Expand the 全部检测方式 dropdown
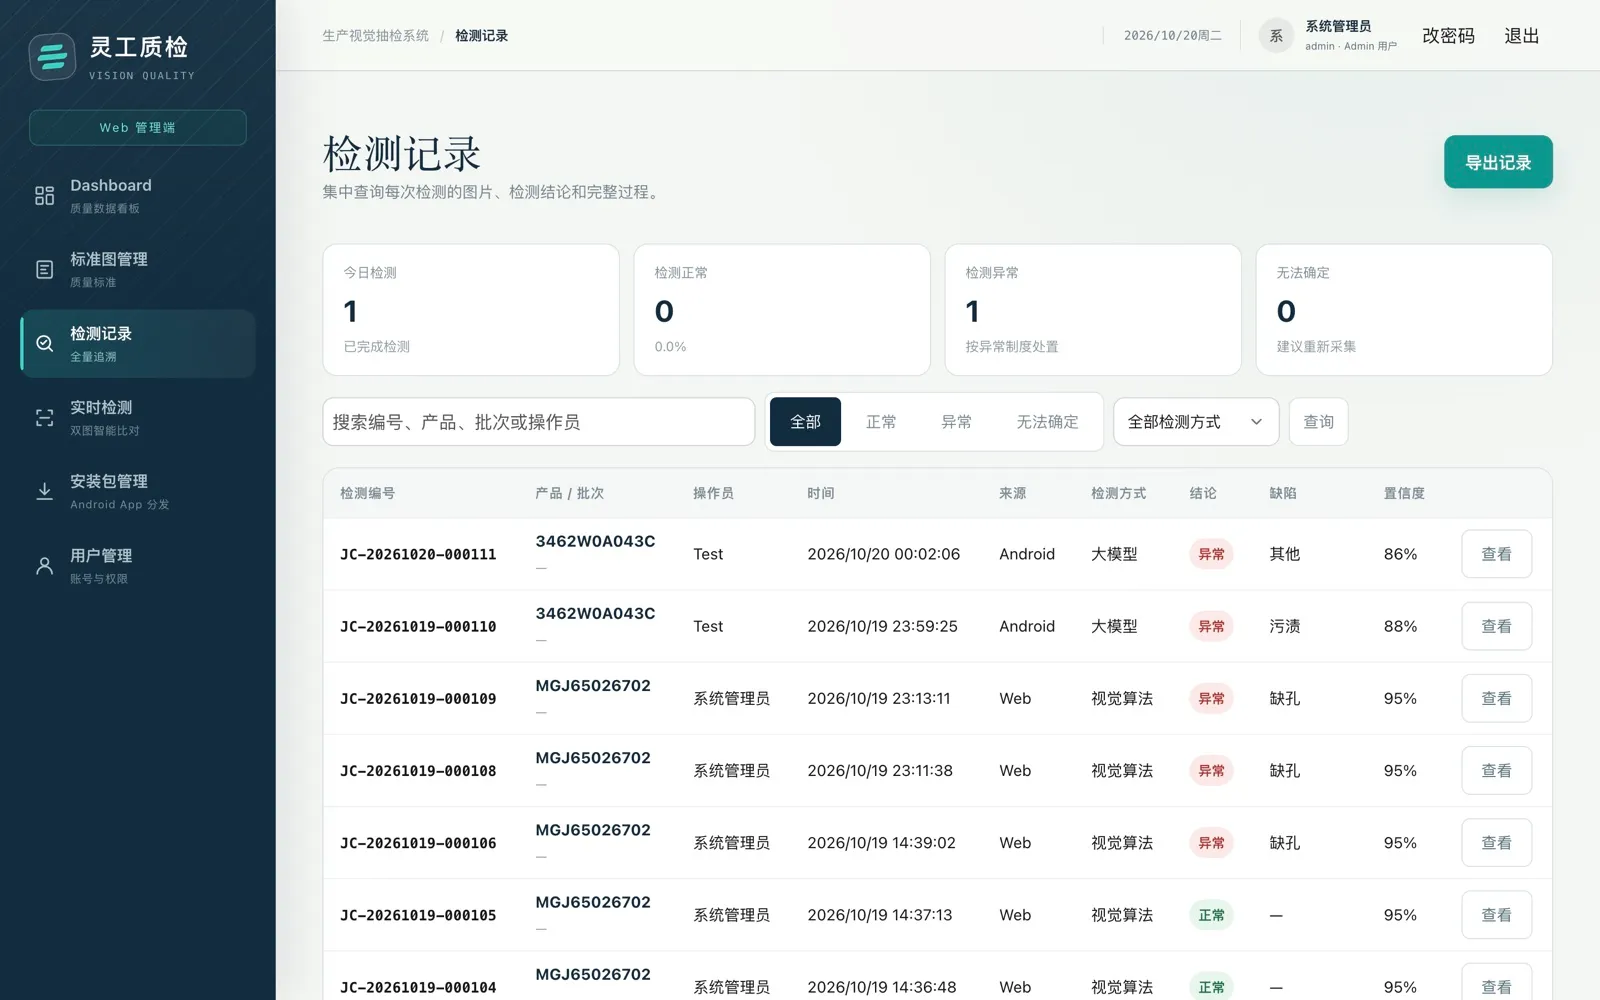1600x1000 pixels. click(1196, 422)
